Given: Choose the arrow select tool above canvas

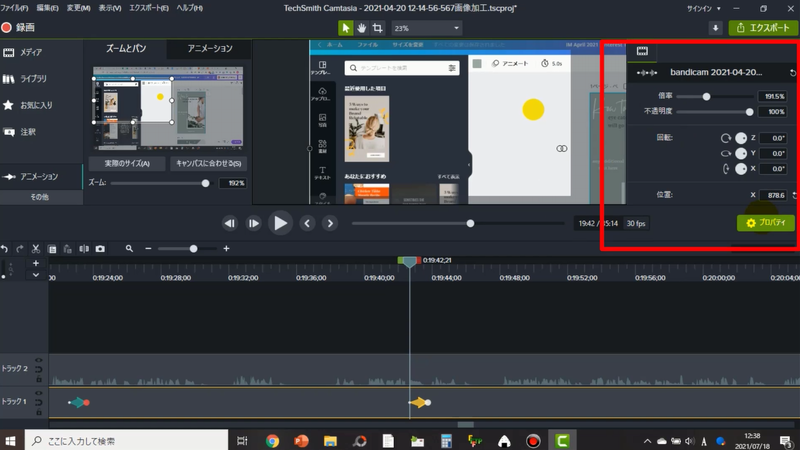Looking at the screenshot, I should pyautogui.click(x=345, y=28).
